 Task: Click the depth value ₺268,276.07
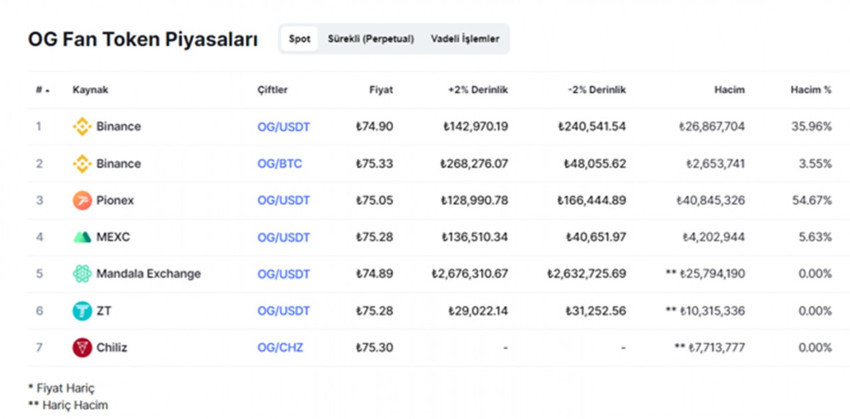(x=474, y=164)
